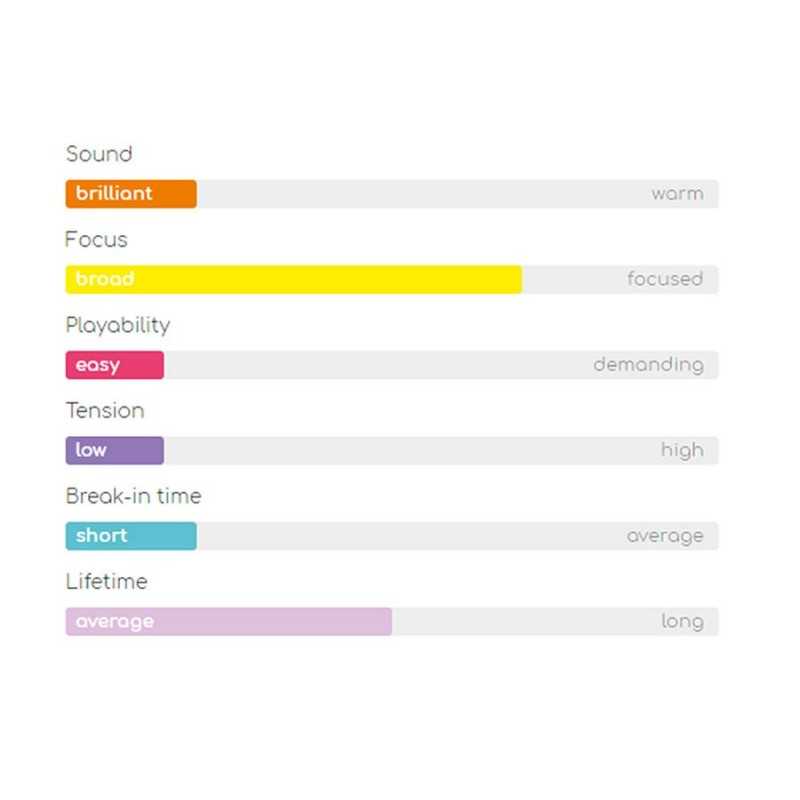Image resolution: width=800 pixels, height=800 pixels.
Task: Click the Playability heading
Action: coord(118,326)
